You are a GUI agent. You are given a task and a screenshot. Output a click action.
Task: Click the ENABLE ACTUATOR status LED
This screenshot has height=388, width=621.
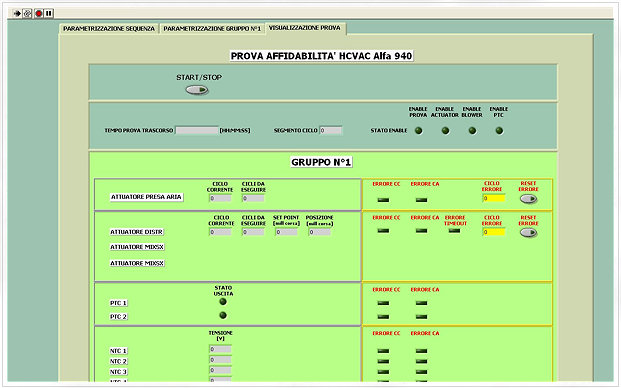[445, 130]
